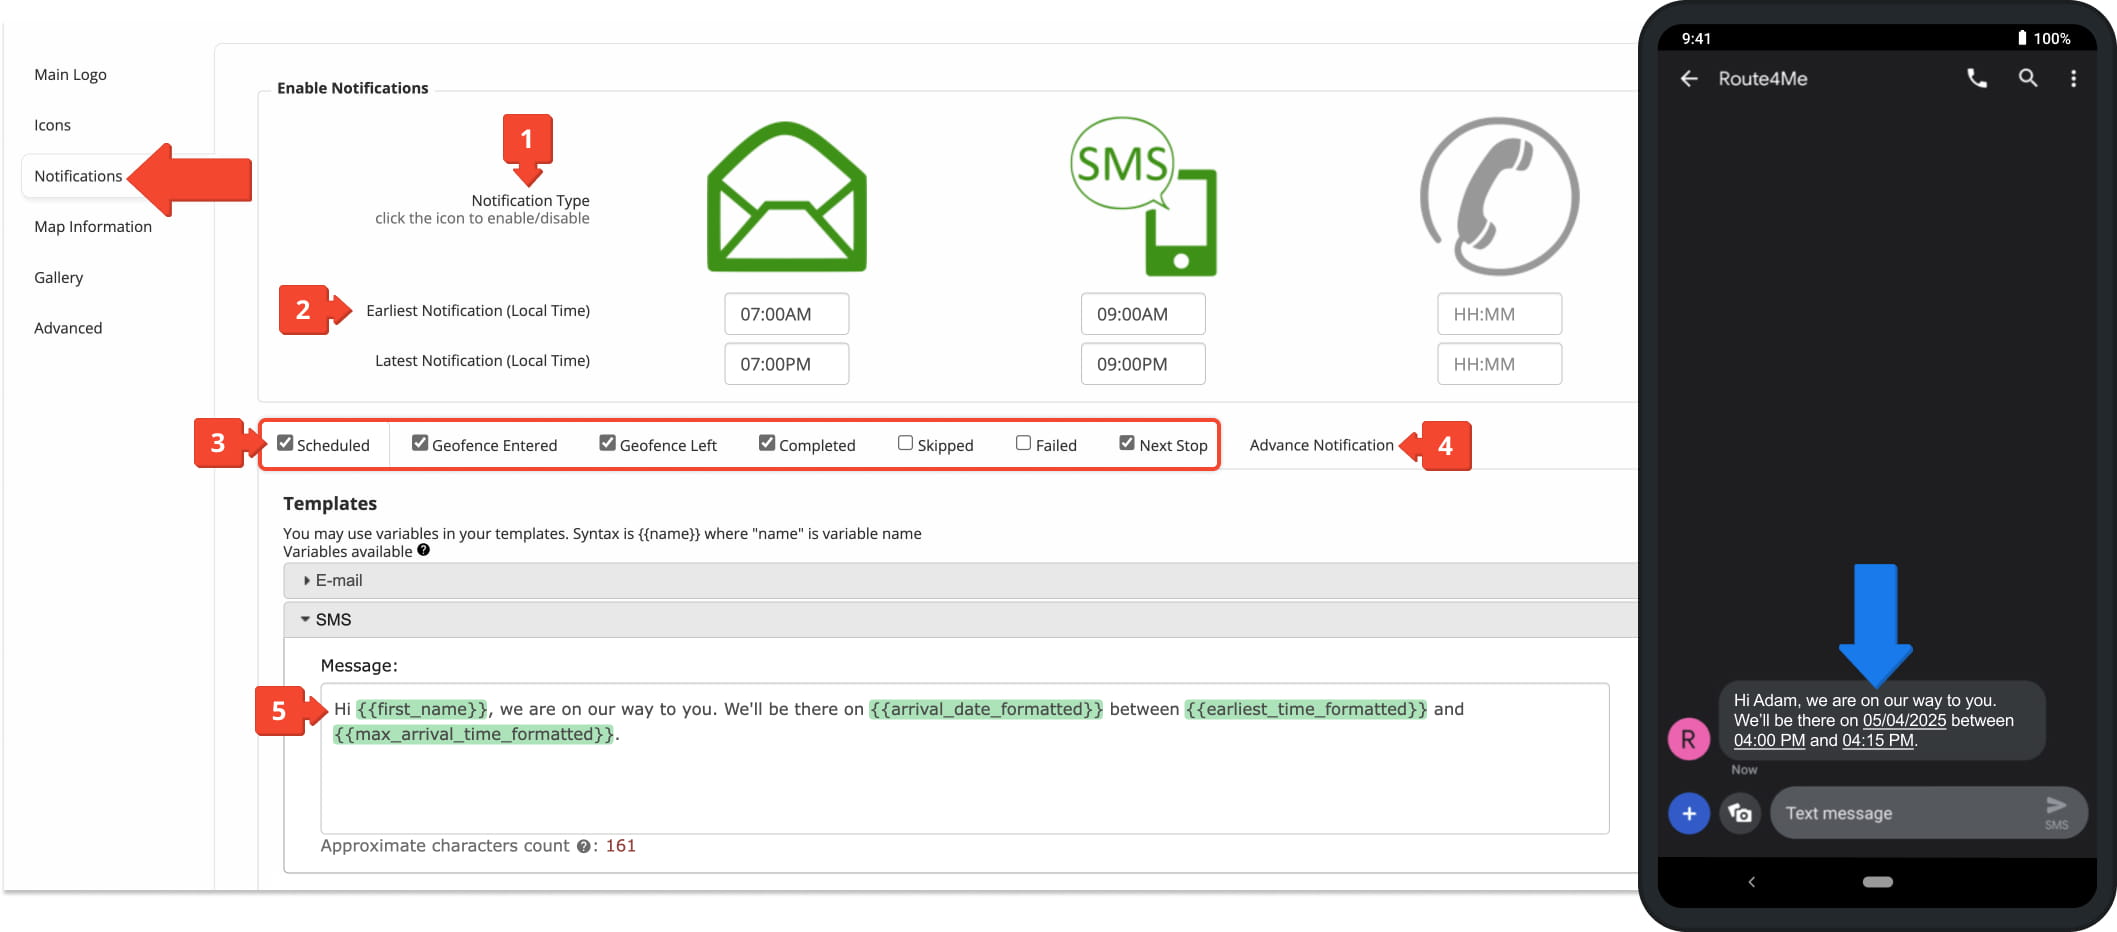Viewport: 2117px width, 932px height.
Task: Tap the blue plus attachment button
Action: click(x=1688, y=813)
